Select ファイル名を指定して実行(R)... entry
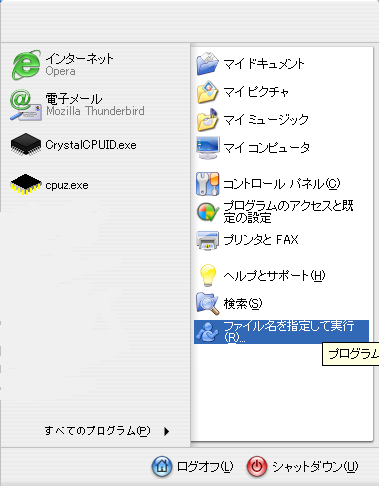The image size is (379, 486). tap(281, 332)
